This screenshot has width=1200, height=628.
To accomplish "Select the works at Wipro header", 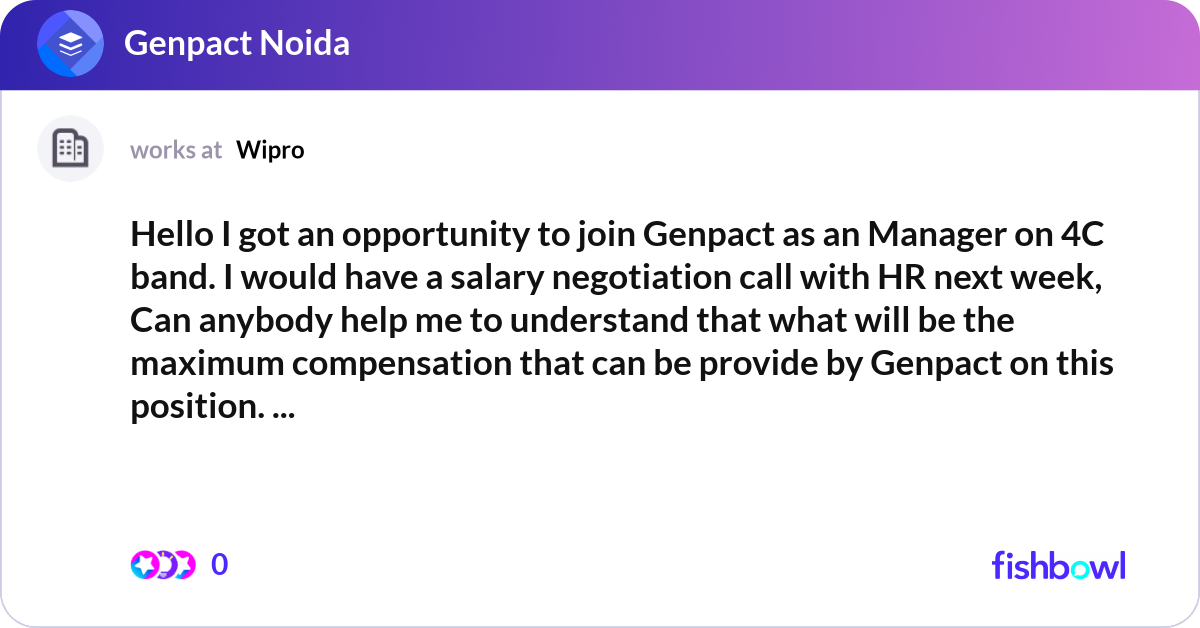I will [x=176, y=150].
